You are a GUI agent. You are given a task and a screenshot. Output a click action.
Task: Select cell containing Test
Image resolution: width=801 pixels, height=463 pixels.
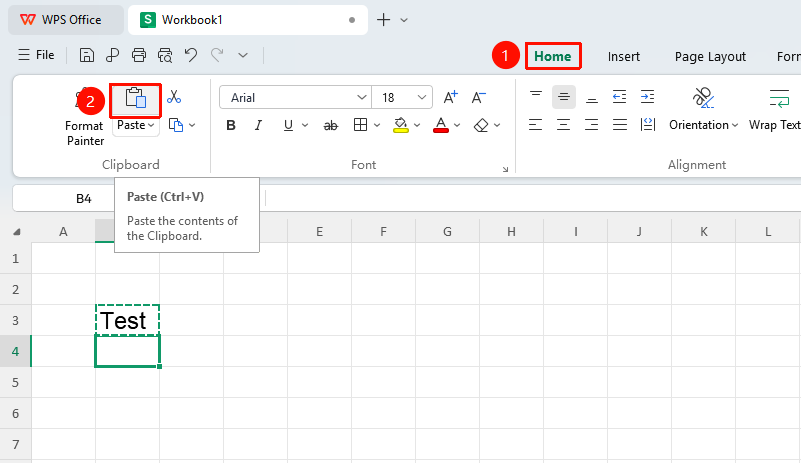click(127, 320)
